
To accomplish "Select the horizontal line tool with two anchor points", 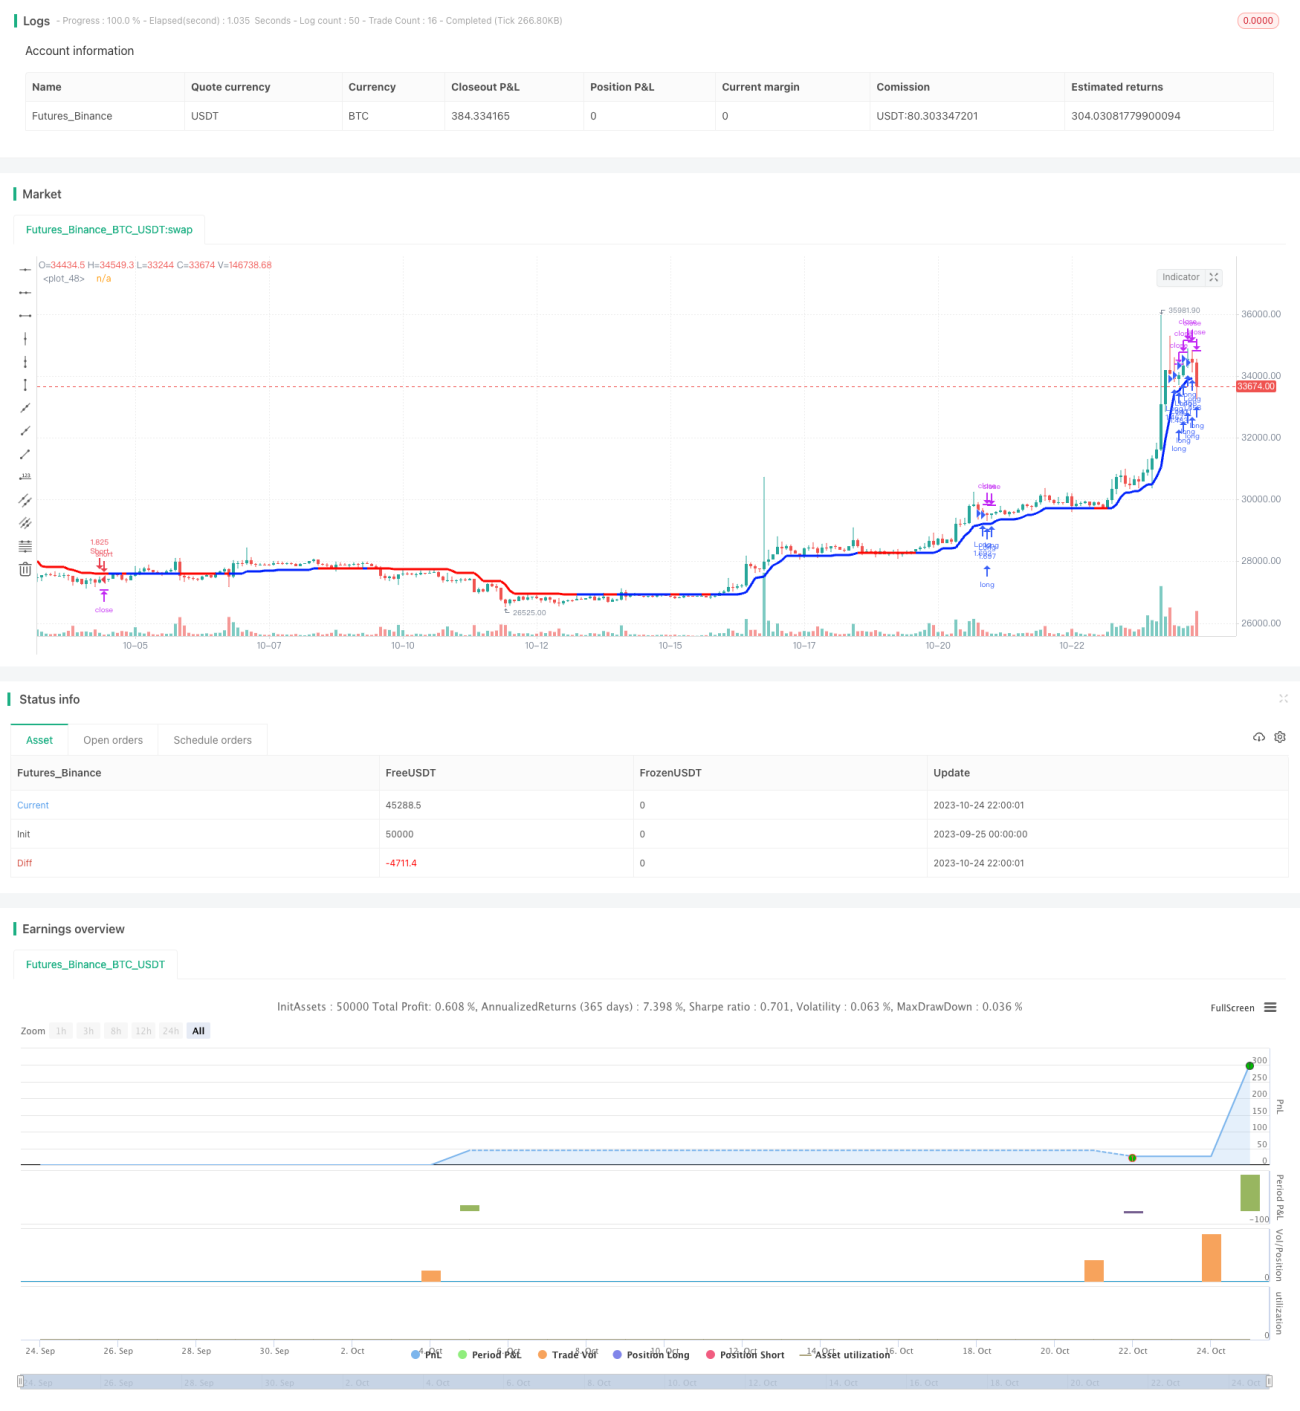I will pyautogui.click(x=25, y=293).
